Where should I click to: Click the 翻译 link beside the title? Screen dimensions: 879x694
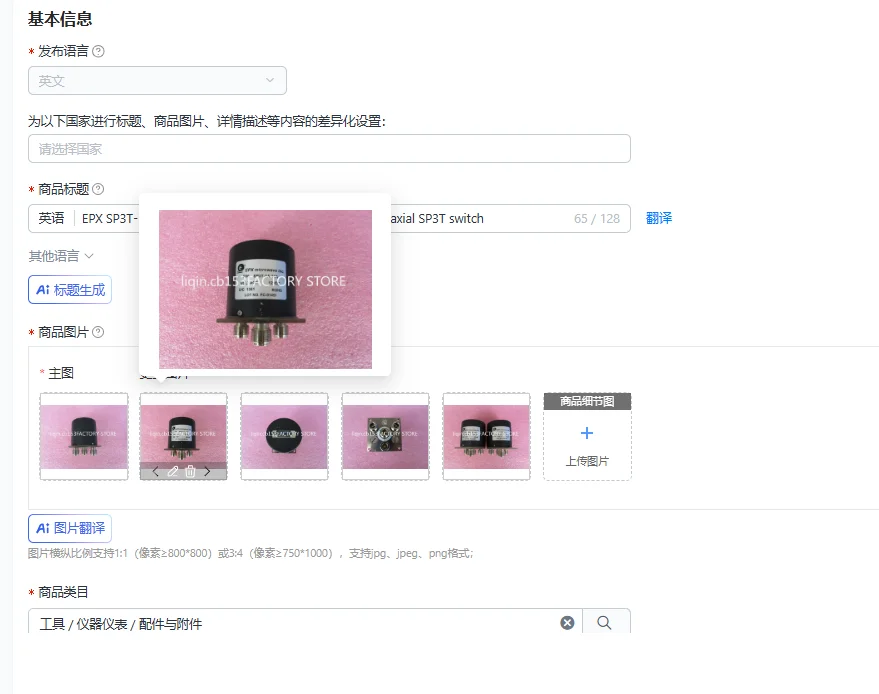pyautogui.click(x=659, y=219)
